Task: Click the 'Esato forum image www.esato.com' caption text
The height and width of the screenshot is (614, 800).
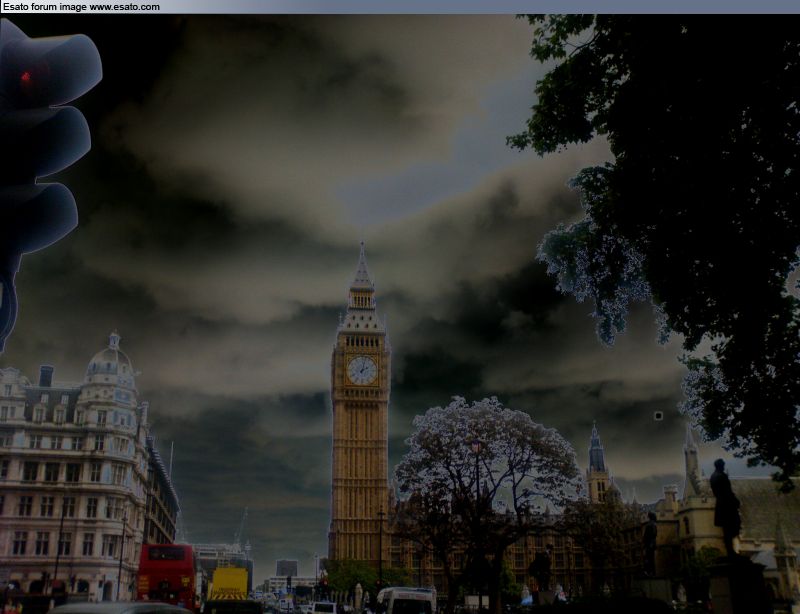Action: point(81,7)
